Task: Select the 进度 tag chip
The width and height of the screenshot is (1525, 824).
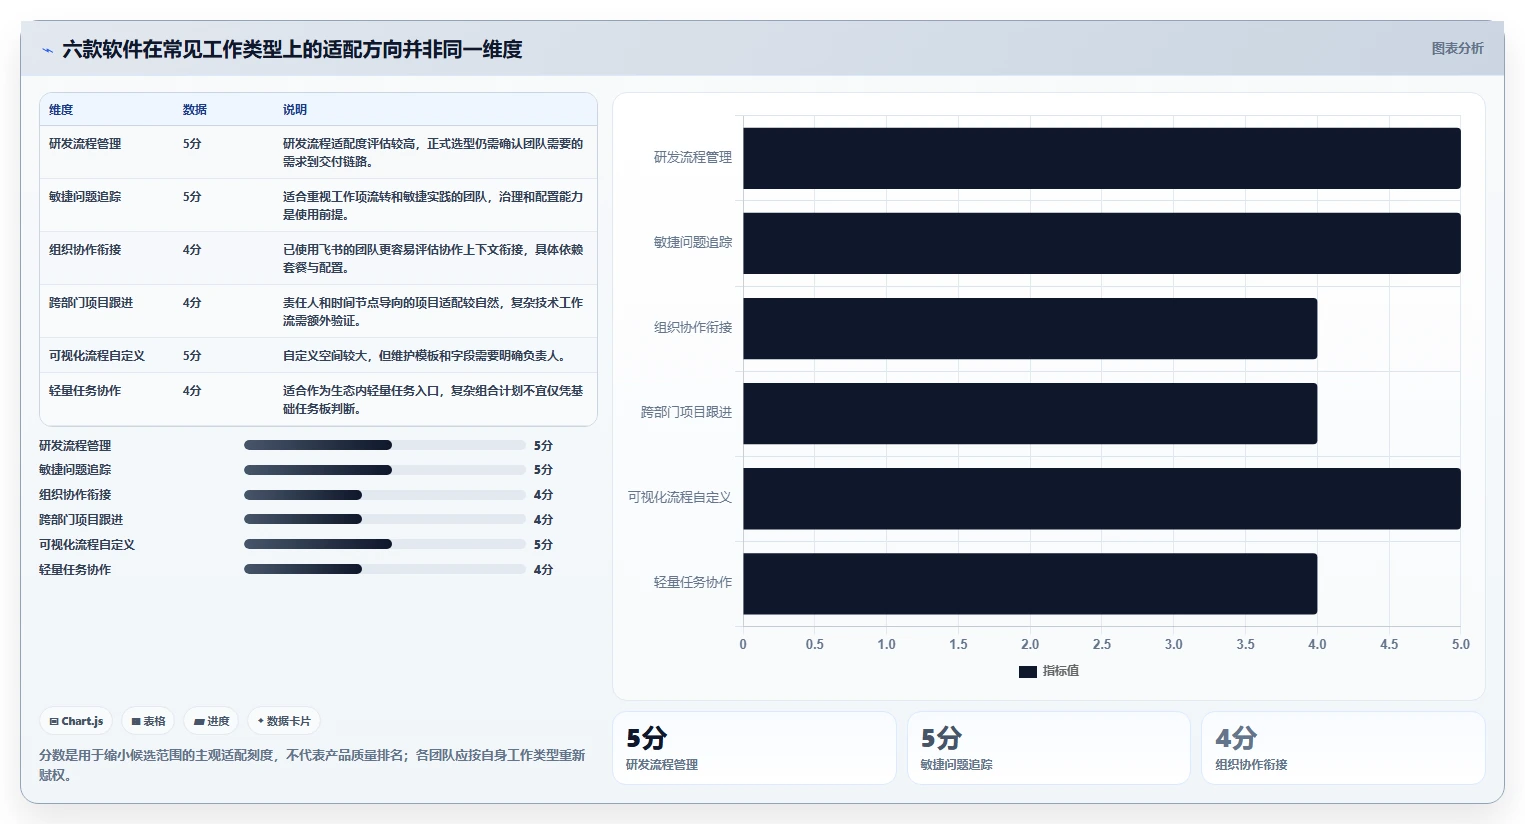Action: 212,721
